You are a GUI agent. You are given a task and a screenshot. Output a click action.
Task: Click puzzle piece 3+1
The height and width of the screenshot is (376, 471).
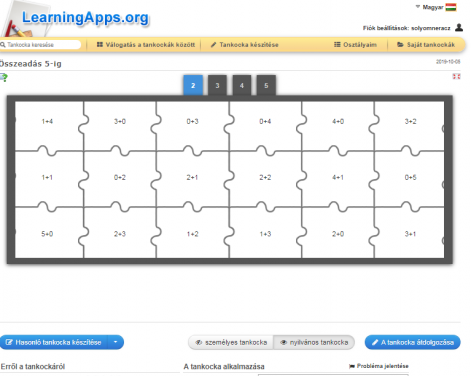pos(411,234)
